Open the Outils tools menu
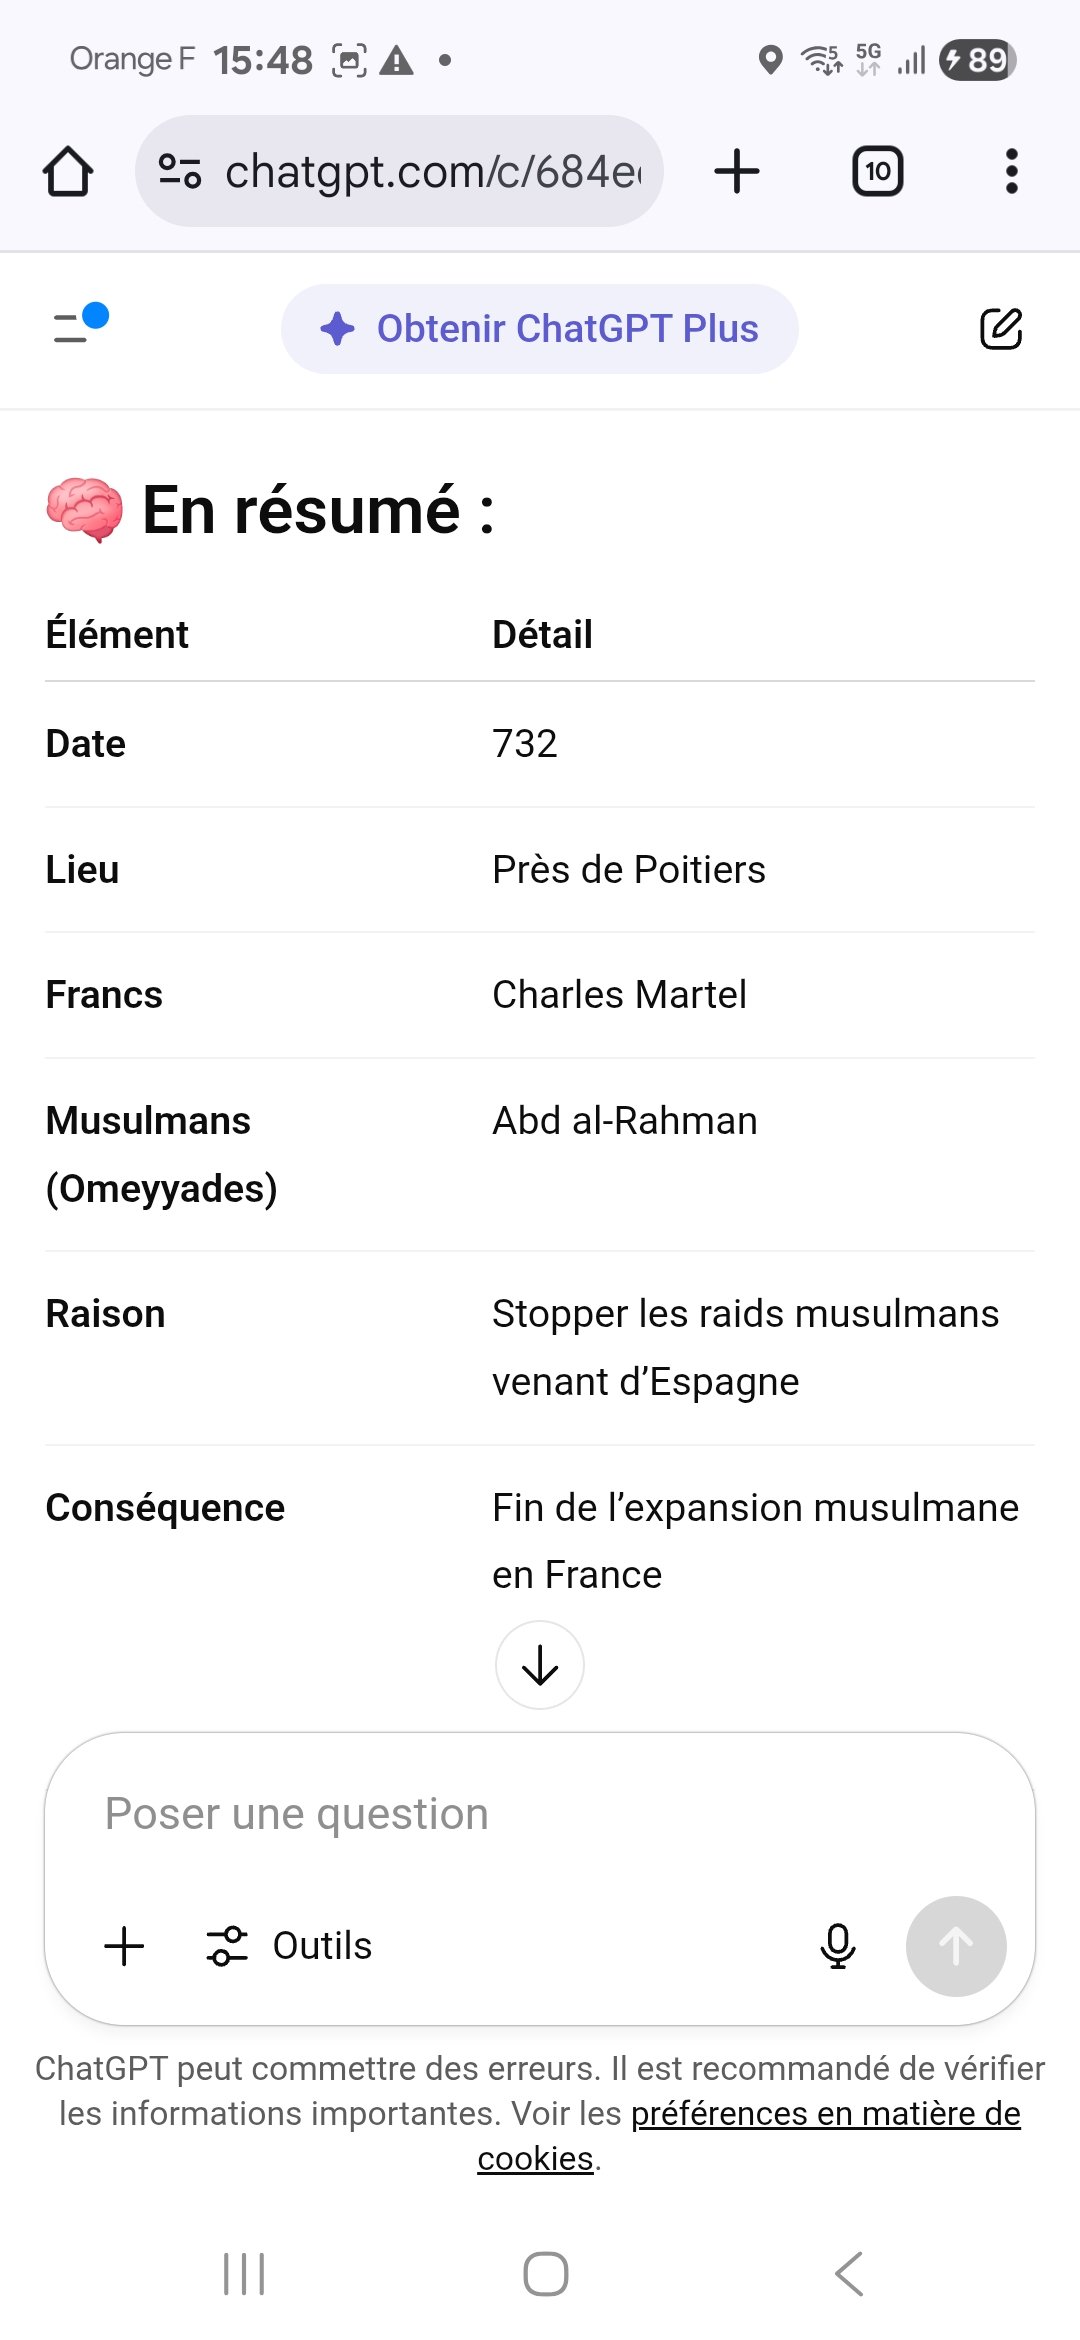The width and height of the screenshot is (1080, 2340). [290, 1946]
